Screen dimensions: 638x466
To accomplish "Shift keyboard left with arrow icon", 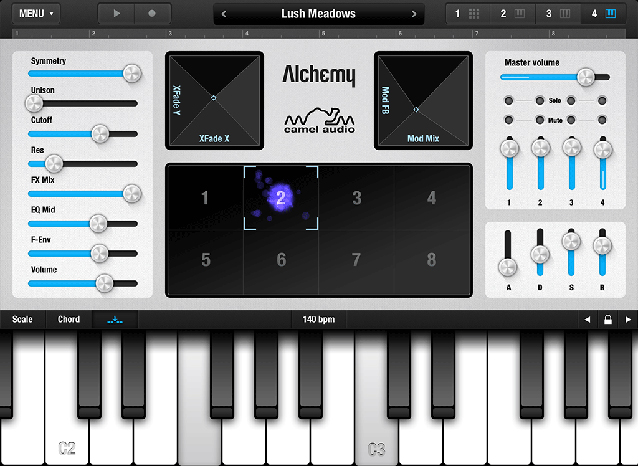I will pos(587,319).
